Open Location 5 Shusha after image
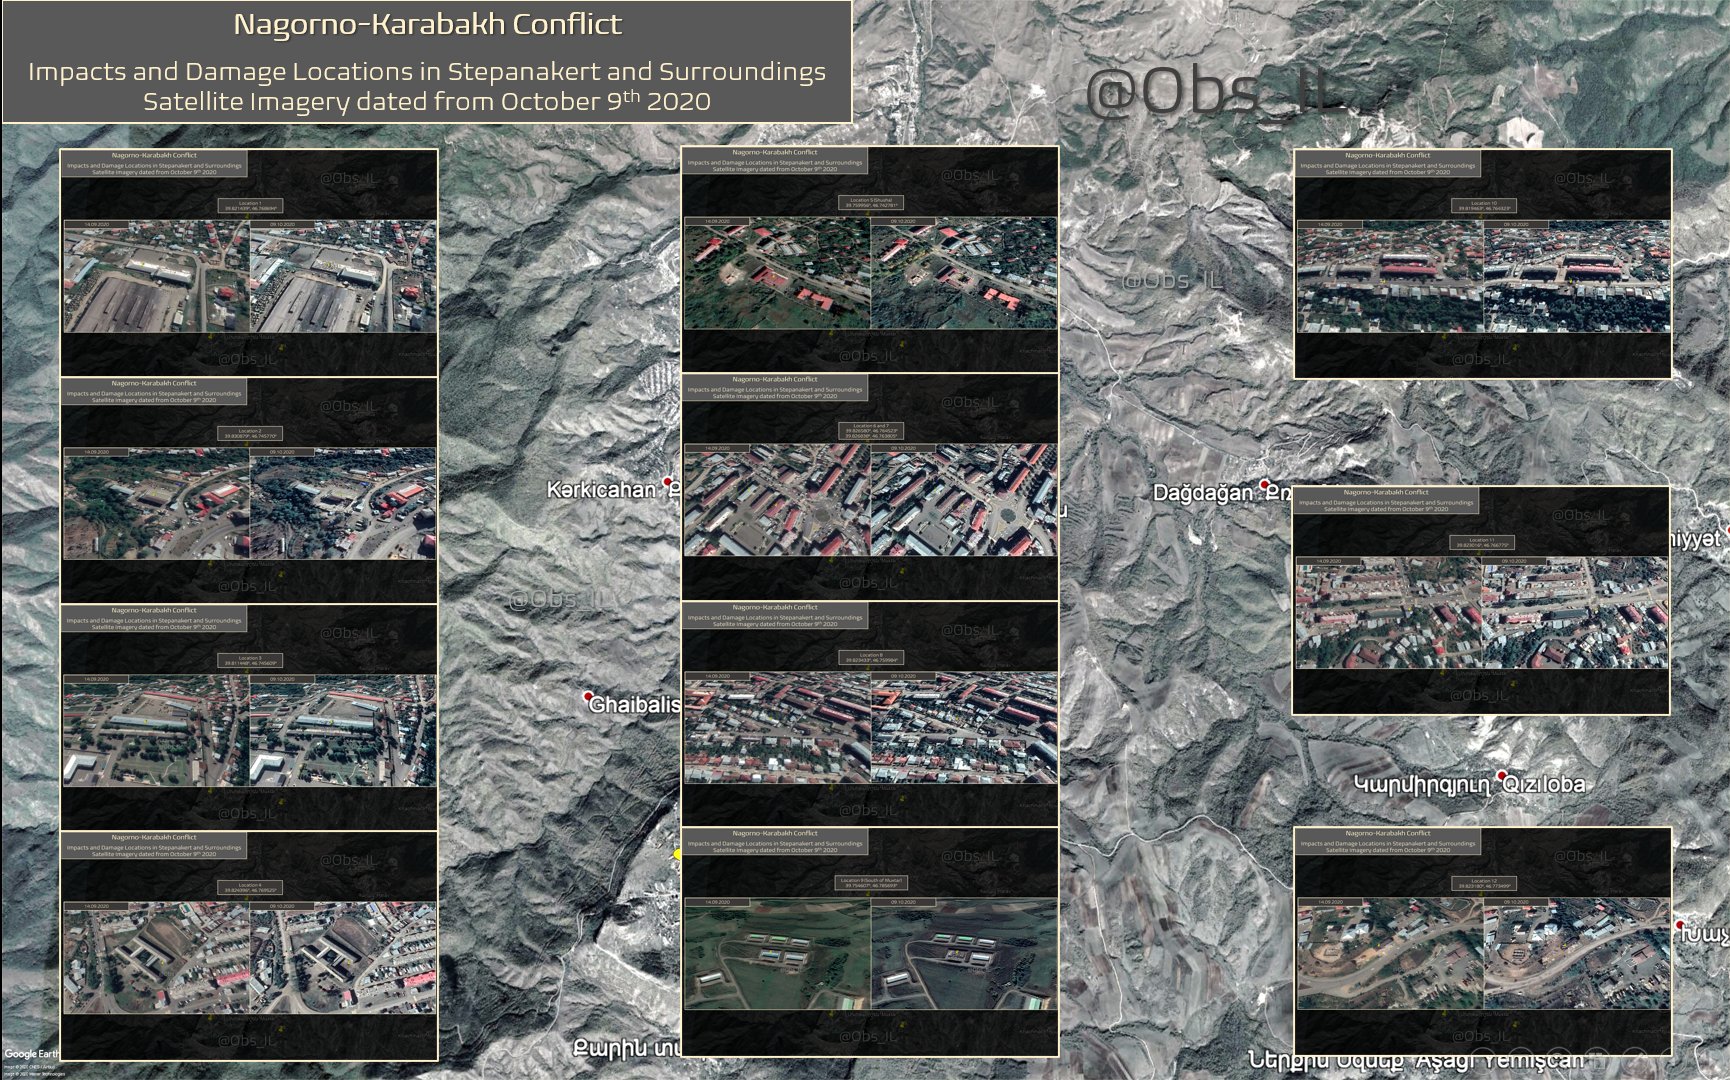The height and width of the screenshot is (1080, 1730). click(963, 273)
